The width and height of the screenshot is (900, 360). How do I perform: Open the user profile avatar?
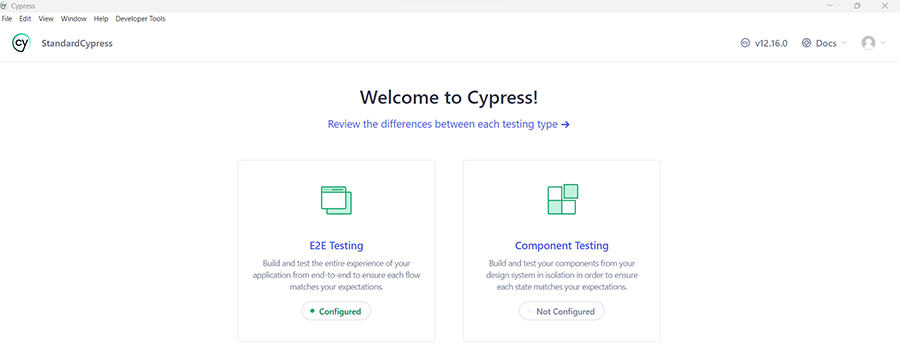click(868, 43)
